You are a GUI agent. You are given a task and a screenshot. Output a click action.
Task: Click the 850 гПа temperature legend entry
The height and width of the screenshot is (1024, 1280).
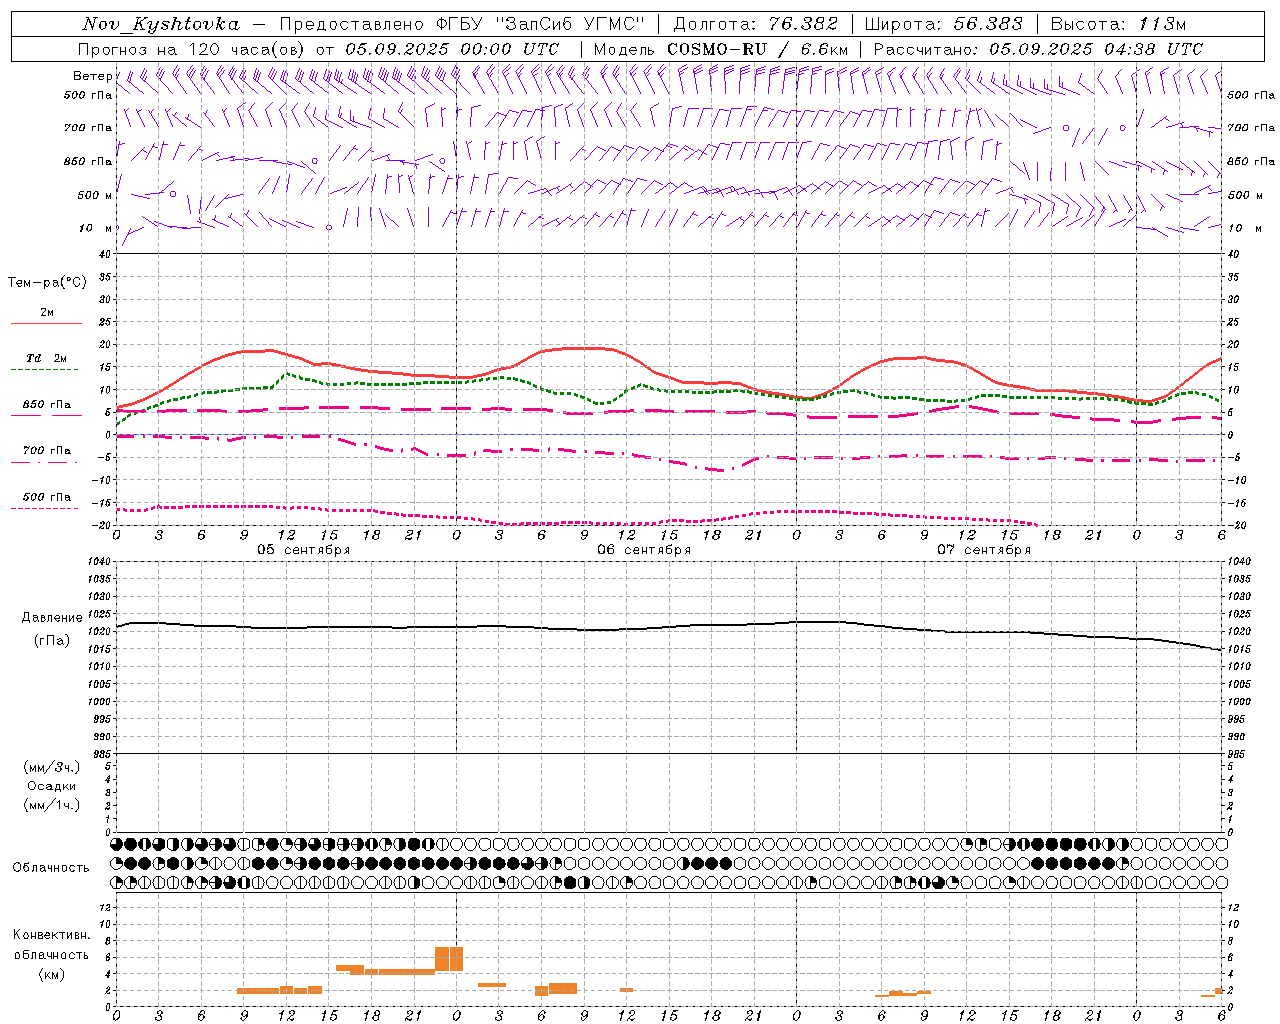(x=47, y=405)
